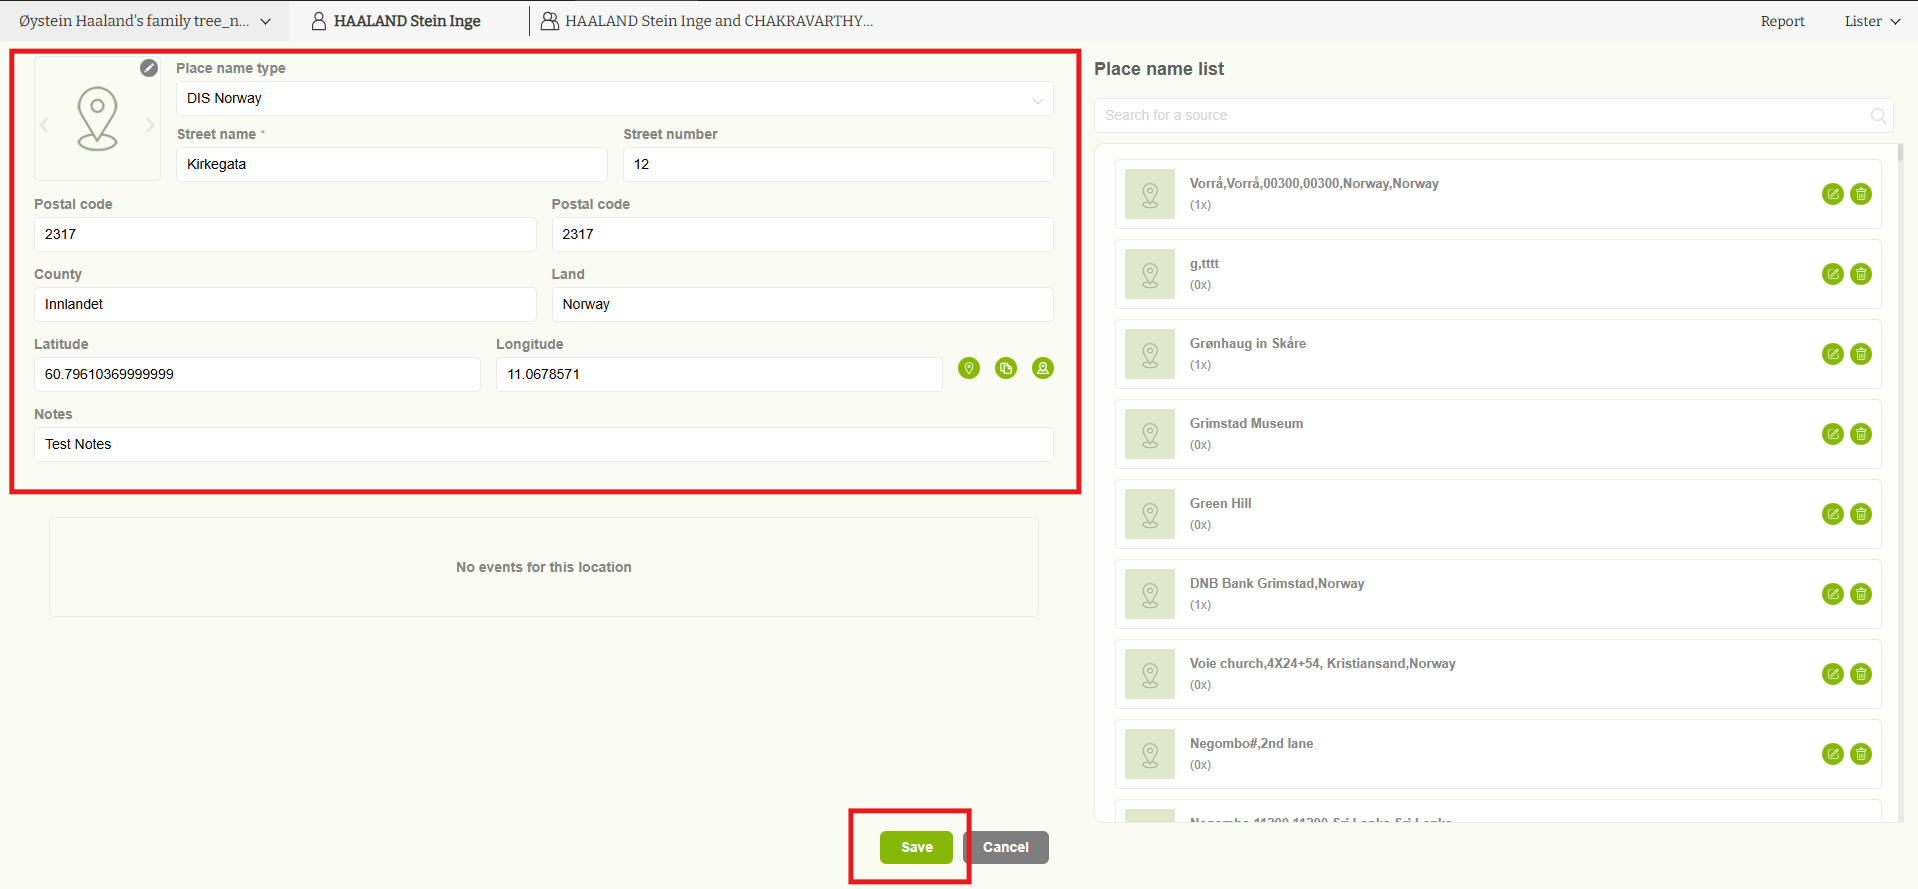Show next place image with right arrow
Image resolution: width=1918 pixels, height=889 pixels.
tap(150, 125)
